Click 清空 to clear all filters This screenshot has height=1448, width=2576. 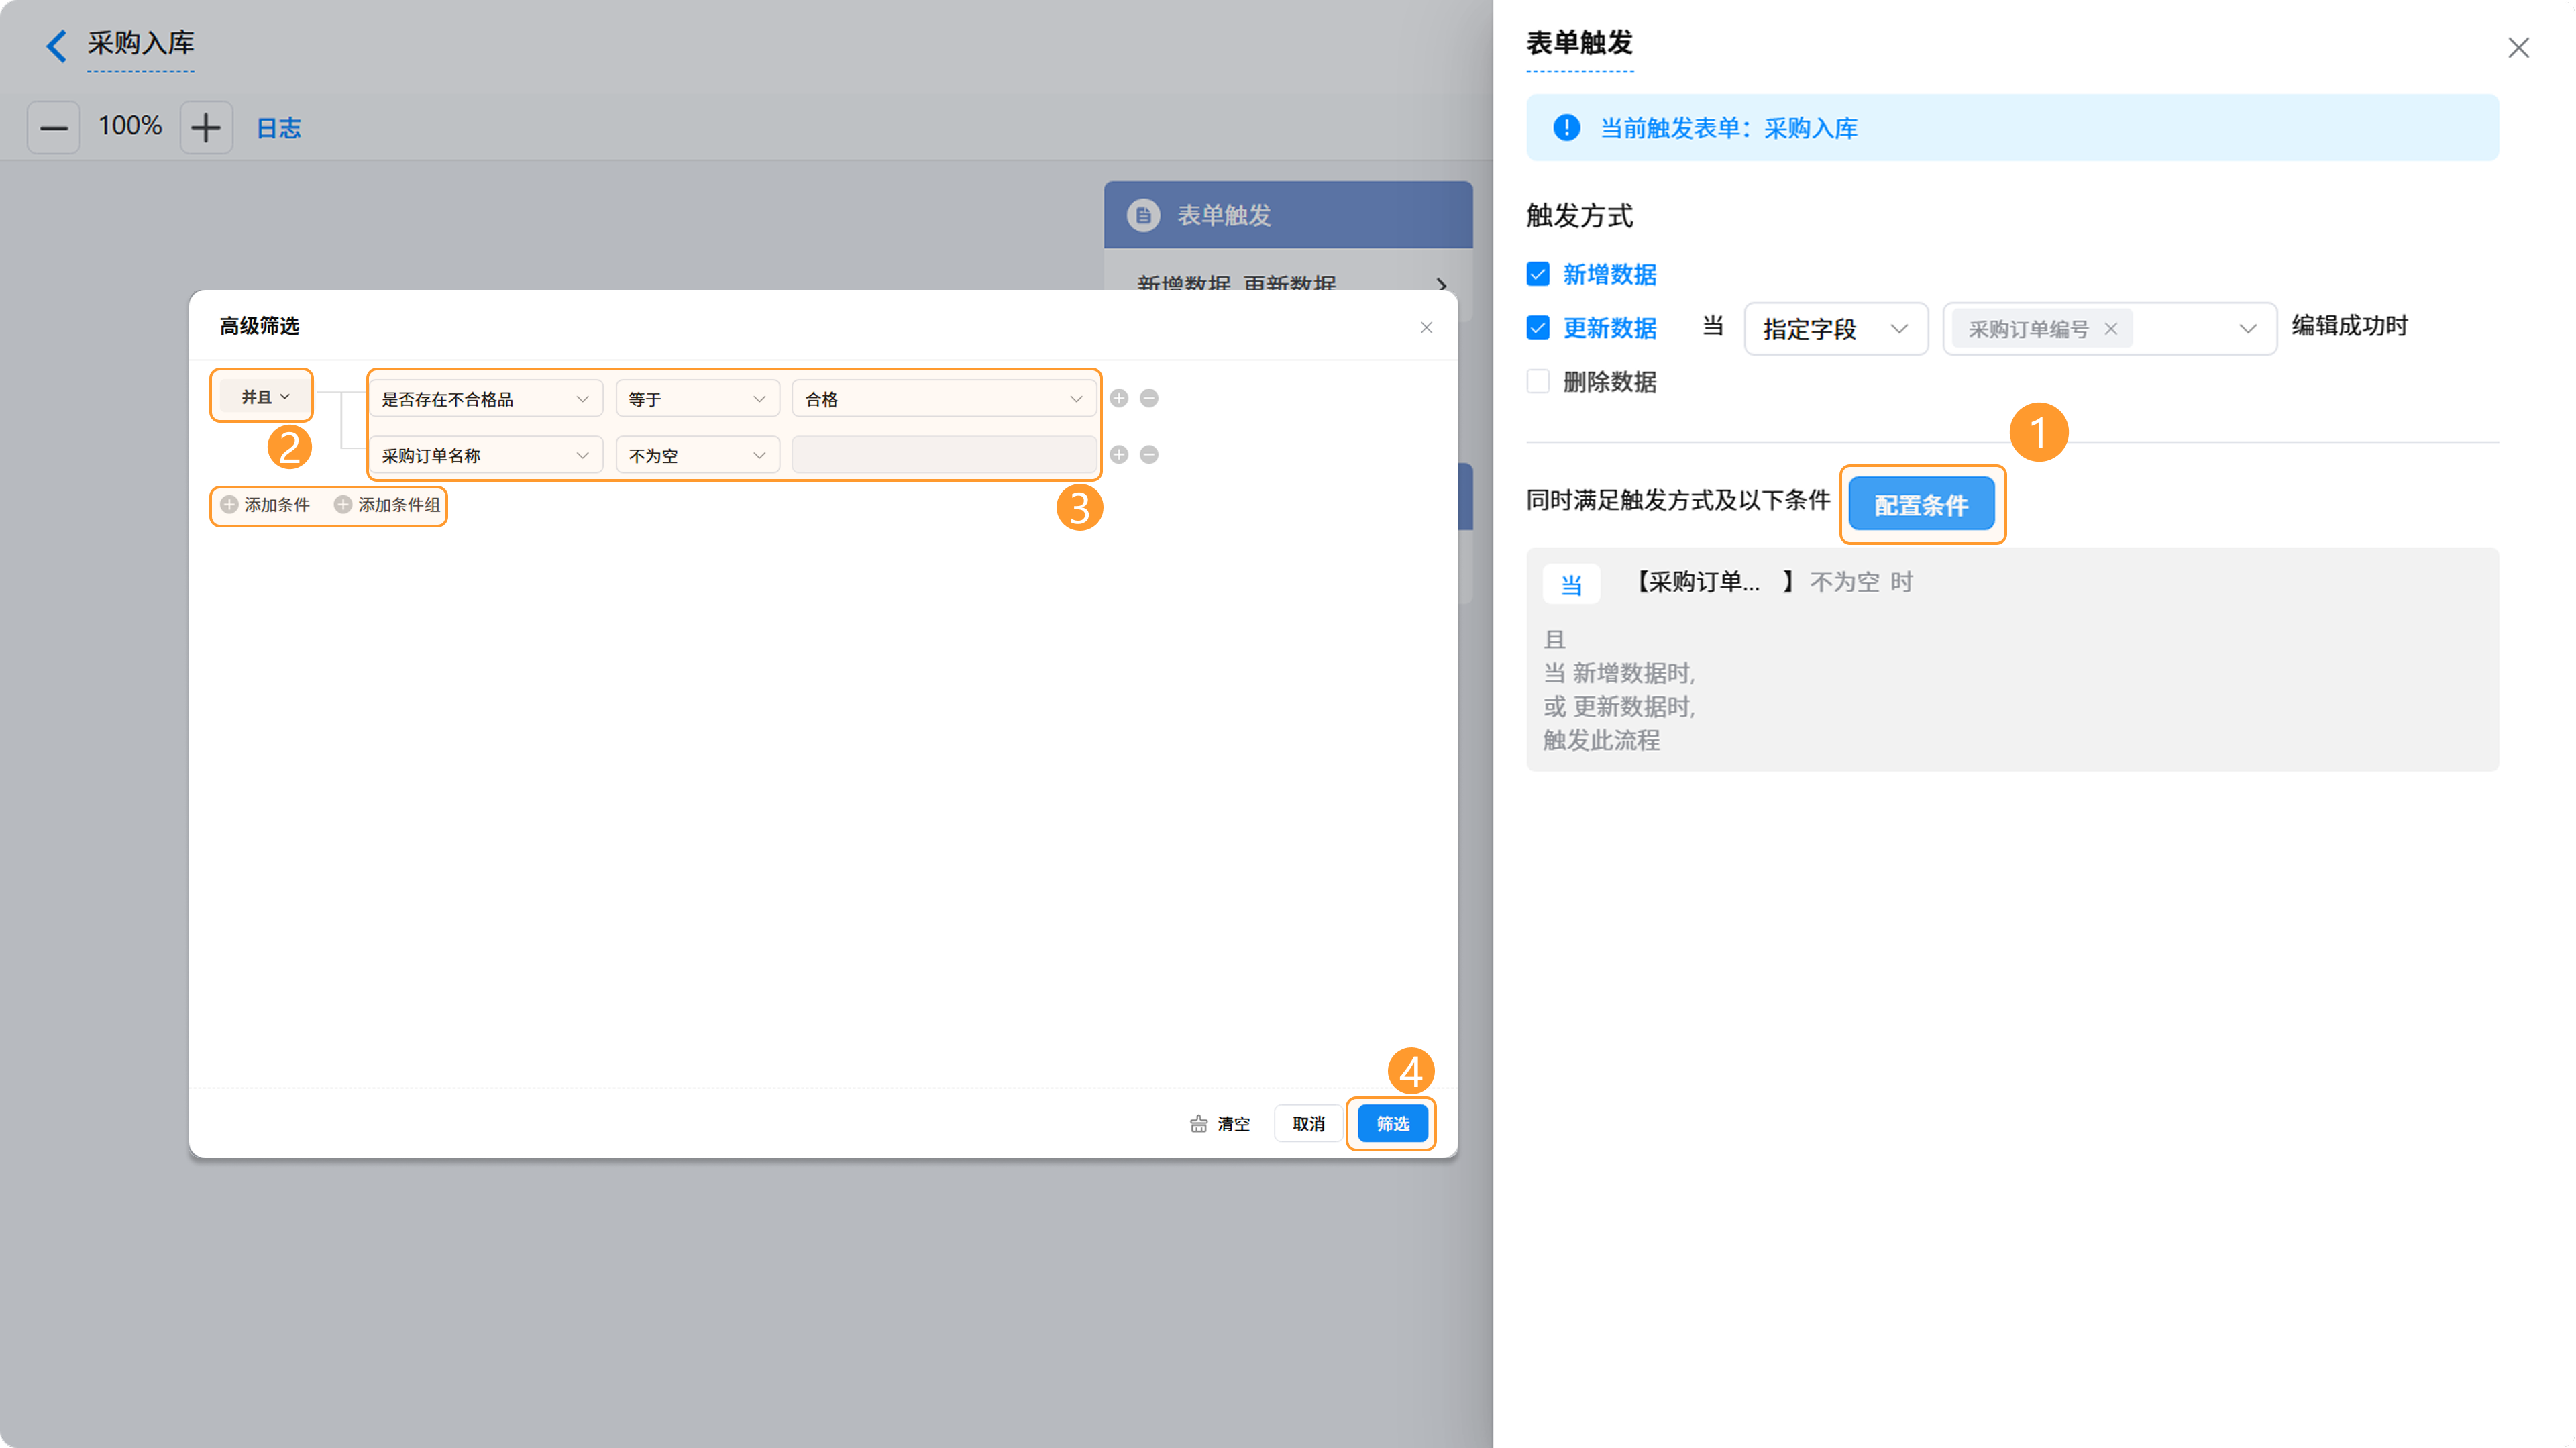coord(1220,1124)
